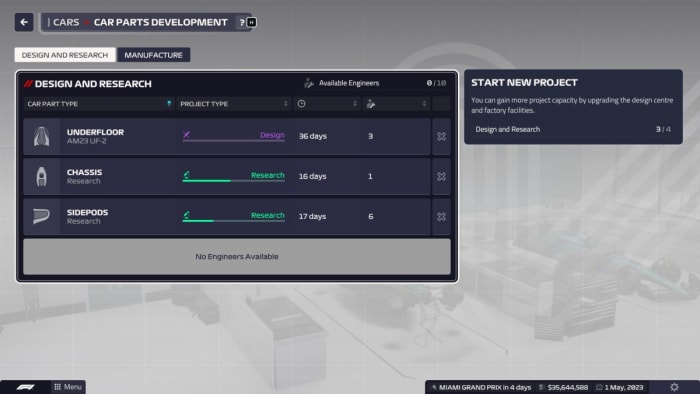Click the engineers column header icon
The width and height of the screenshot is (700, 394).
pos(371,104)
